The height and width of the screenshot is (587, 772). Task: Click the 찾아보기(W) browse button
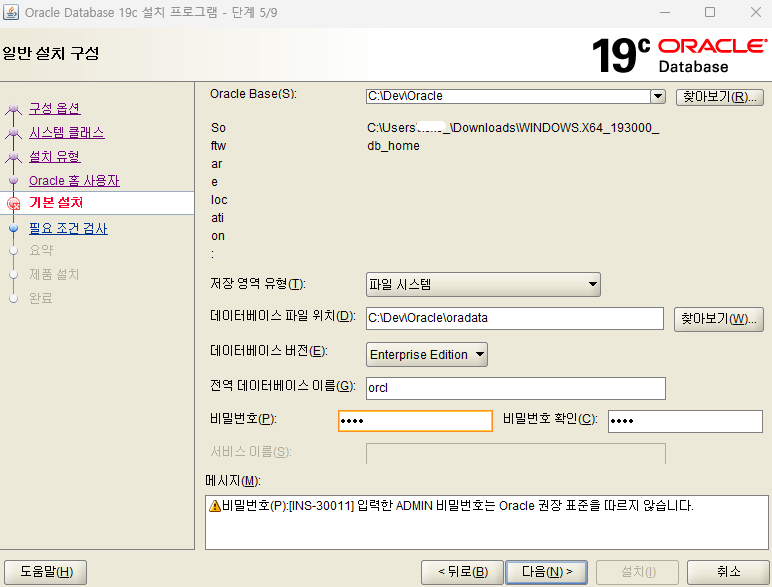[x=718, y=319]
